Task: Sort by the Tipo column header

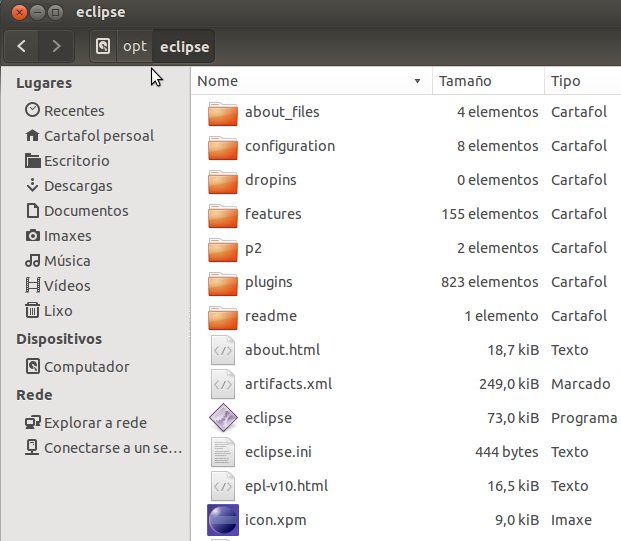Action: pos(583,81)
